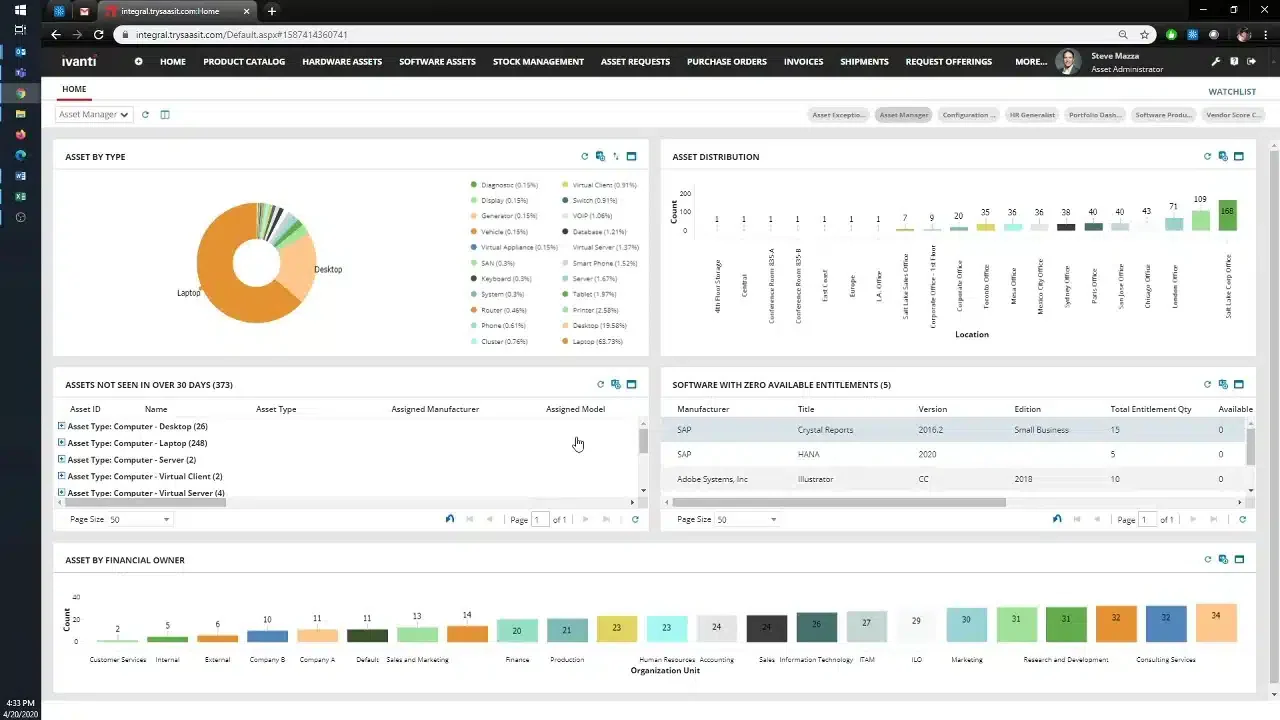Image resolution: width=1280 pixels, height=720 pixels.
Task: Maximize the Software Zero Entitlements widget
Action: tap(1239, 384)
